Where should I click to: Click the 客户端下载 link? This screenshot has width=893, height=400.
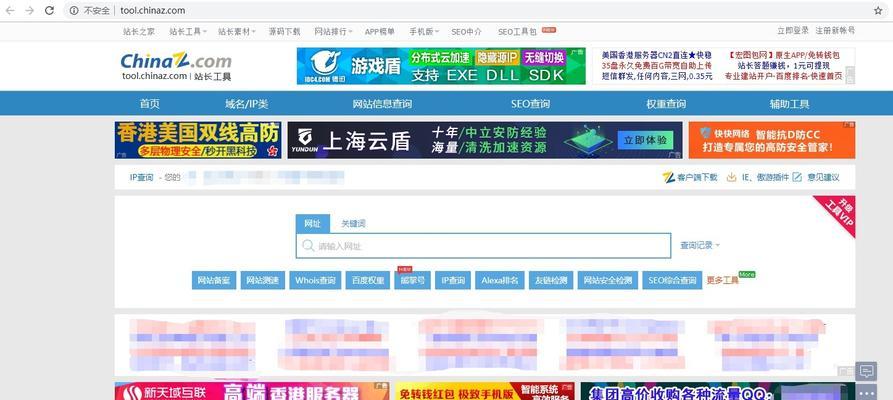697,177
